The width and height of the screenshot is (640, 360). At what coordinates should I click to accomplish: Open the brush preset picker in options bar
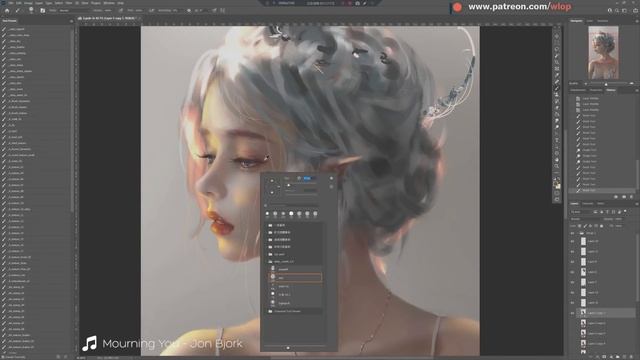tap(31, 11)
